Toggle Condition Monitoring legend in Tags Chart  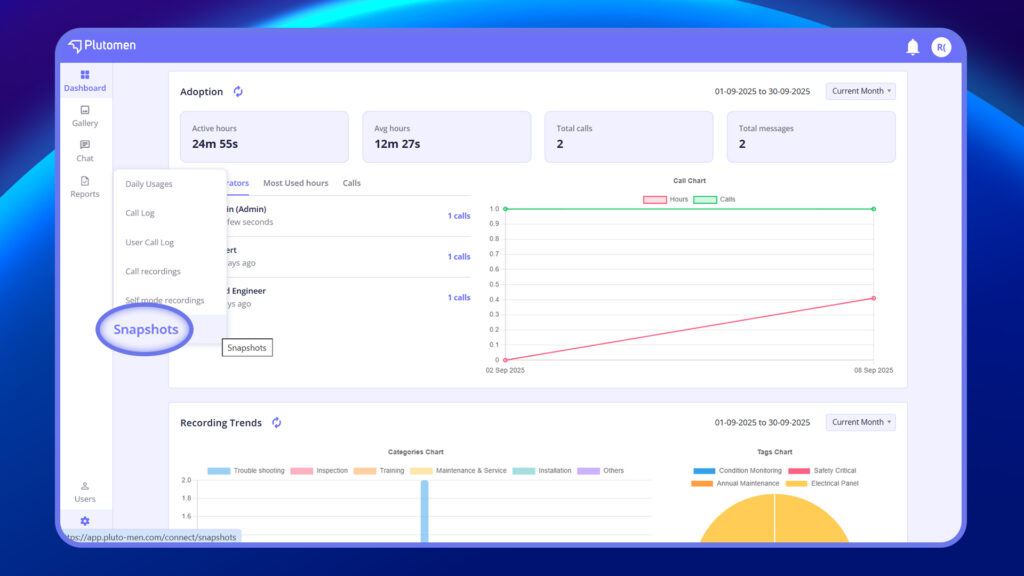737,471
